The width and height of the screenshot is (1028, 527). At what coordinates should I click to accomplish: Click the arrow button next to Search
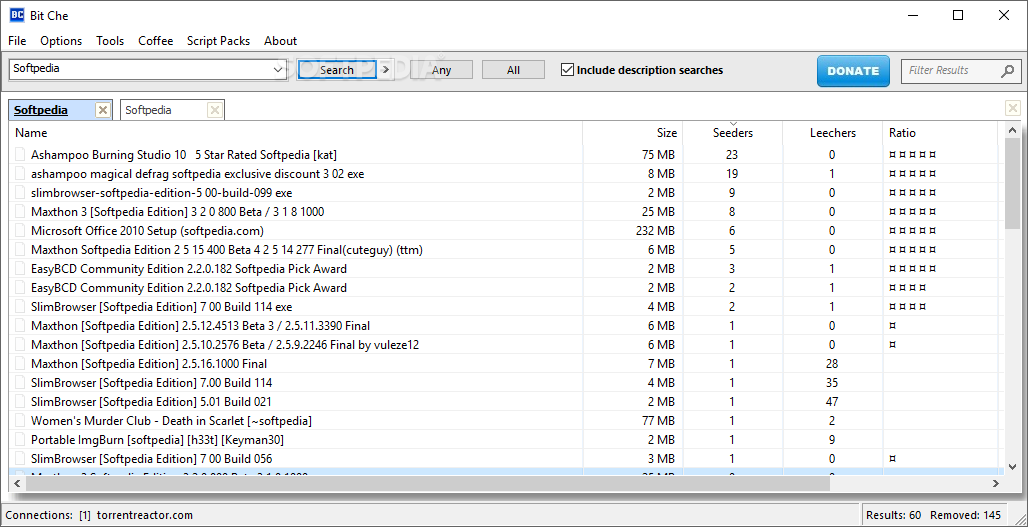click(x=386, y=69)
